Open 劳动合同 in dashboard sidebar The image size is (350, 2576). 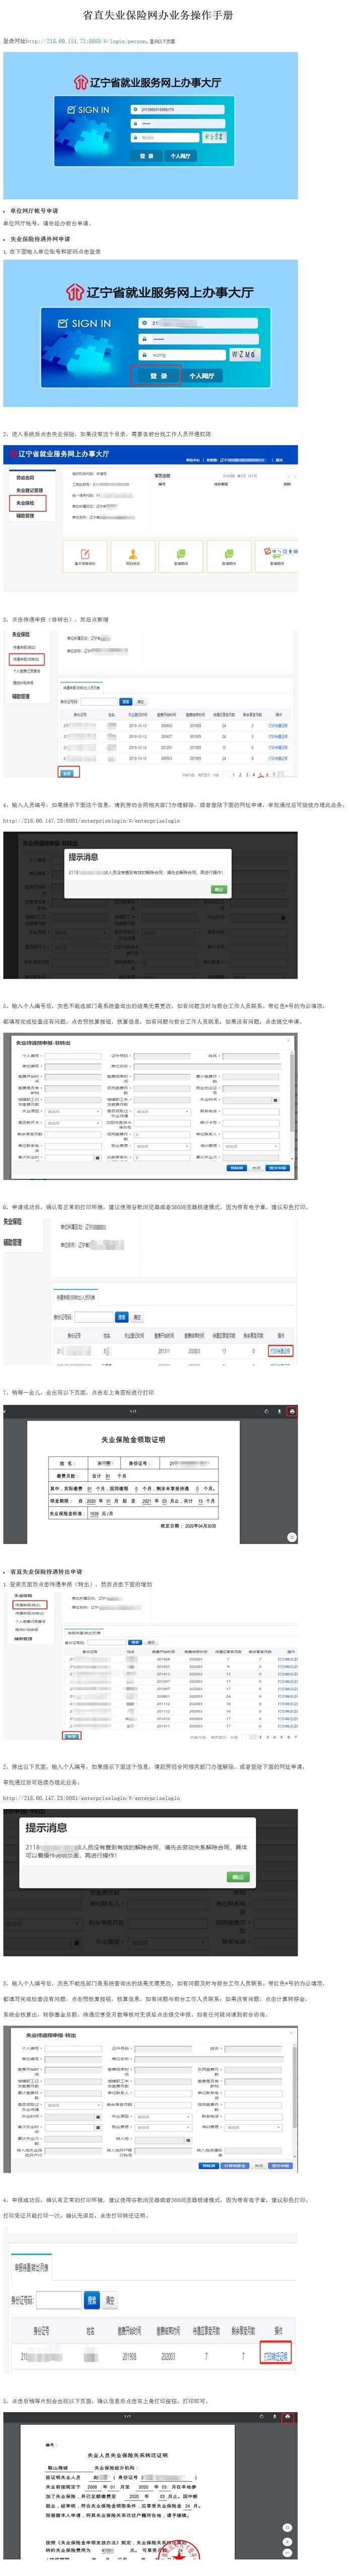(x=25, y=478)
